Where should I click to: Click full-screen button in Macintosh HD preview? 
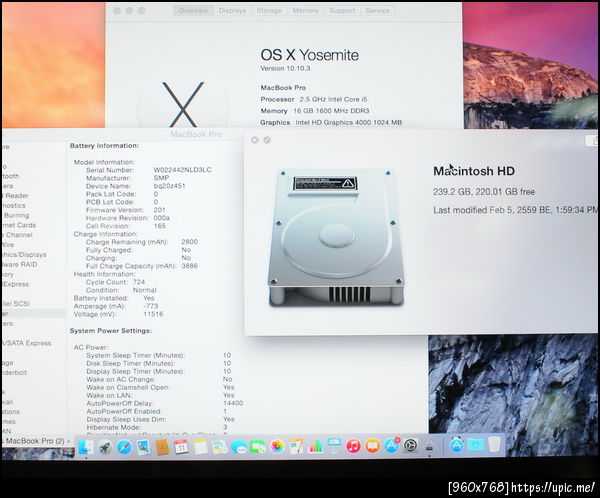[x=267, y=140]
